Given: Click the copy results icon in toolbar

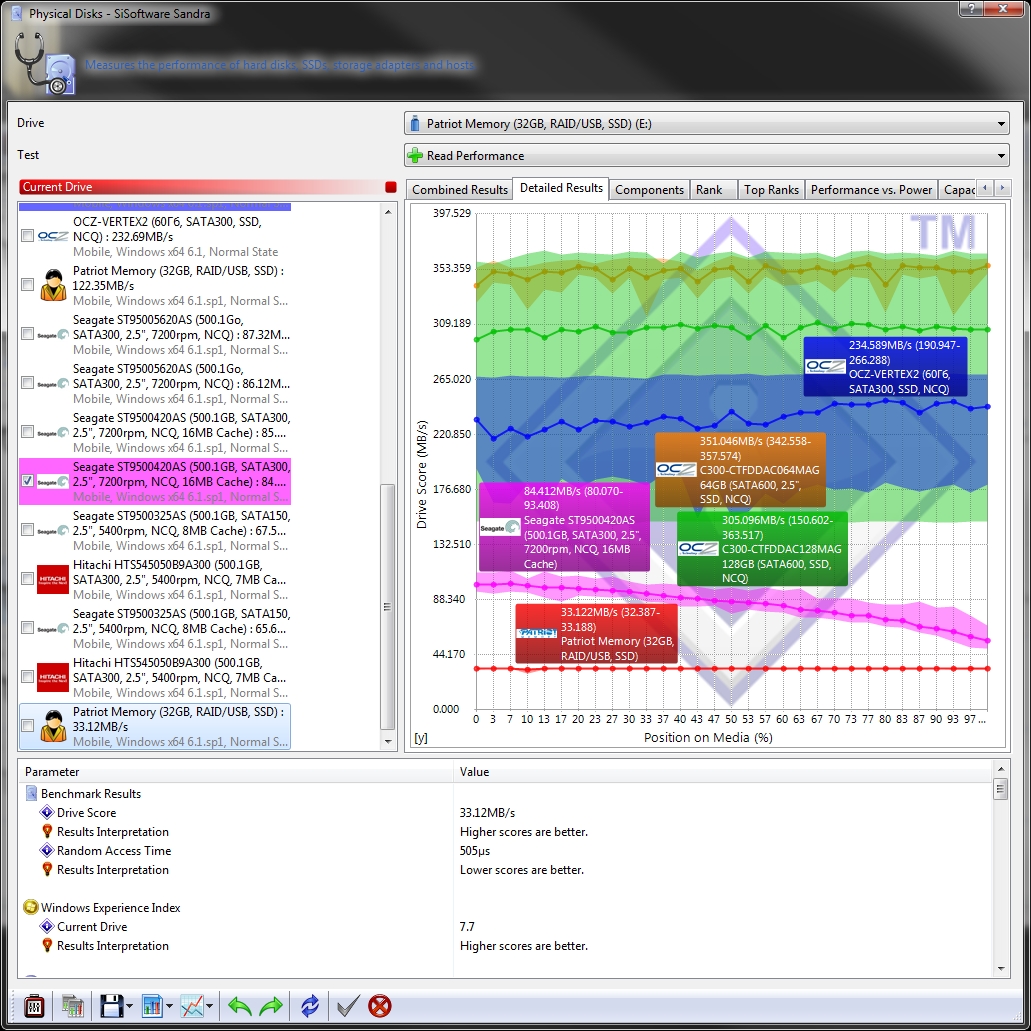Looking at the screenshot, I should [x=72, y=1006].
